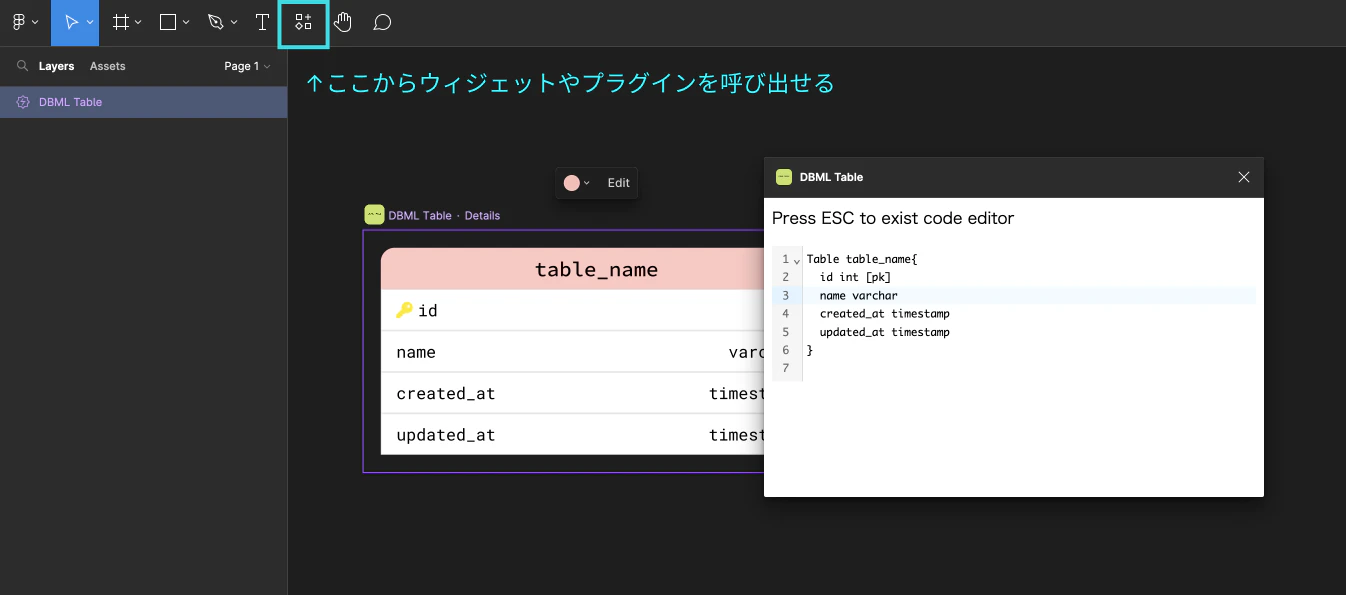Click the Details label above the widget

point(482,215)
